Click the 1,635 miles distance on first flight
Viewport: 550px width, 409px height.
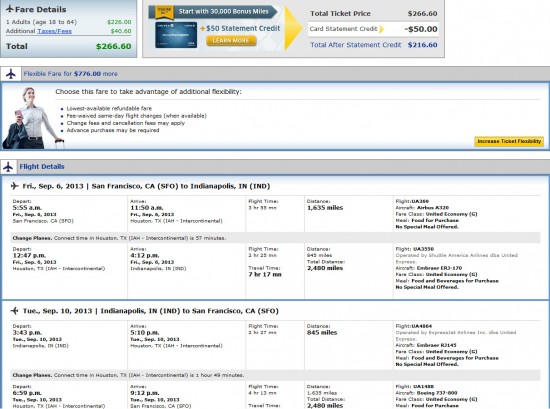pyautogui.click(x=325, y=208)
